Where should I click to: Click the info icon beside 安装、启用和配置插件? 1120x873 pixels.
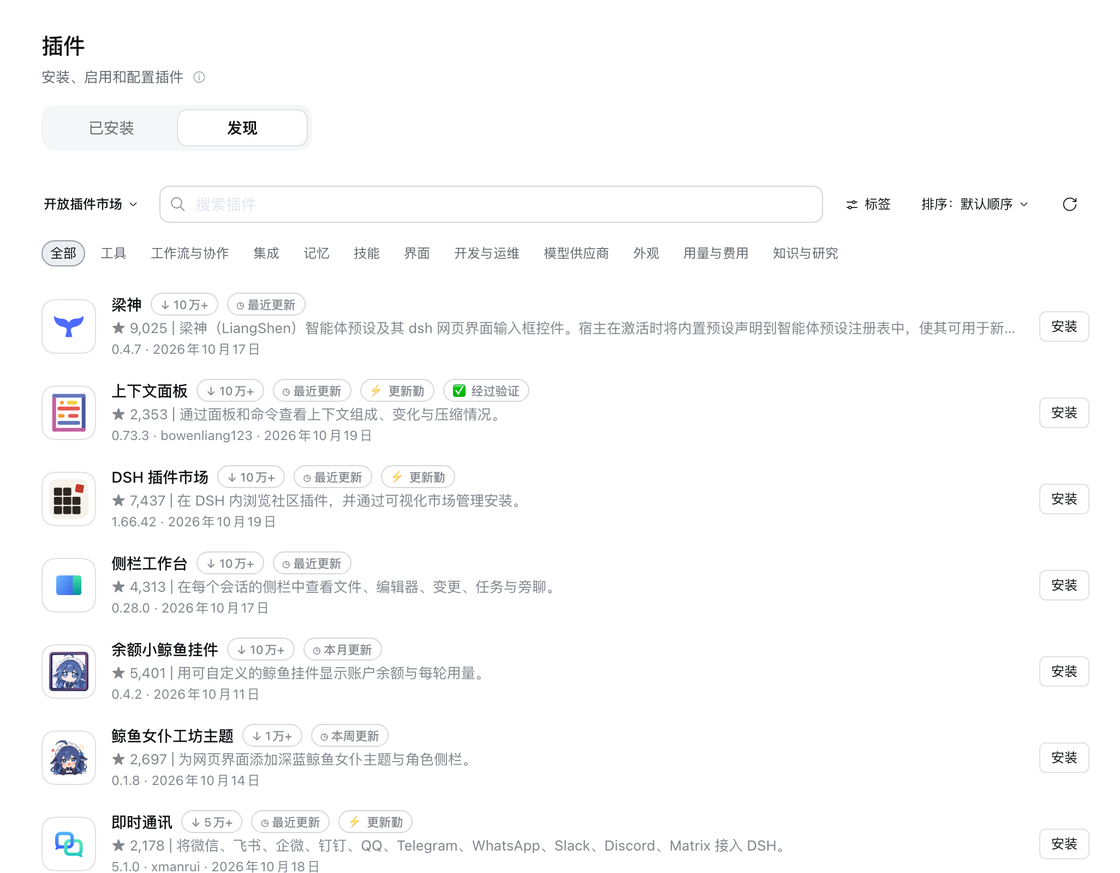(199, 77)
